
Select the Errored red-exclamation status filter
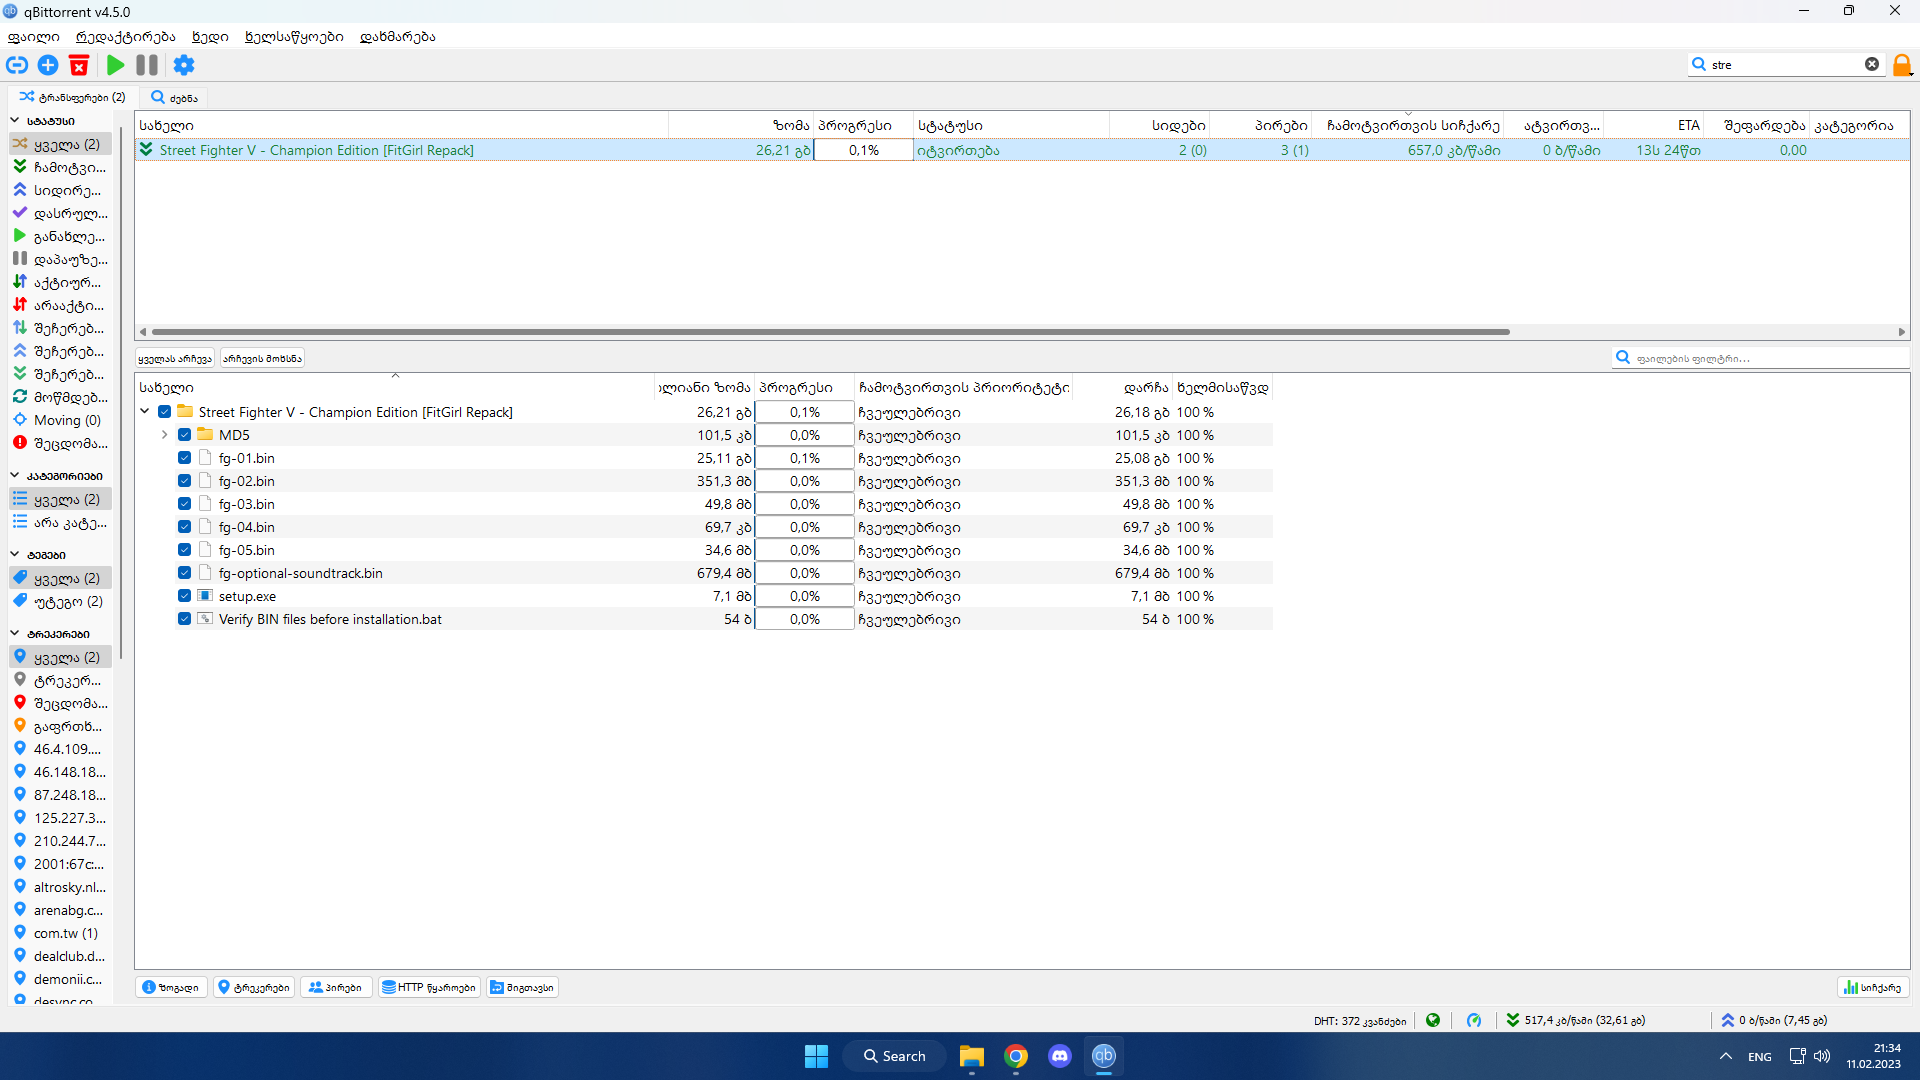coord(60,443)
